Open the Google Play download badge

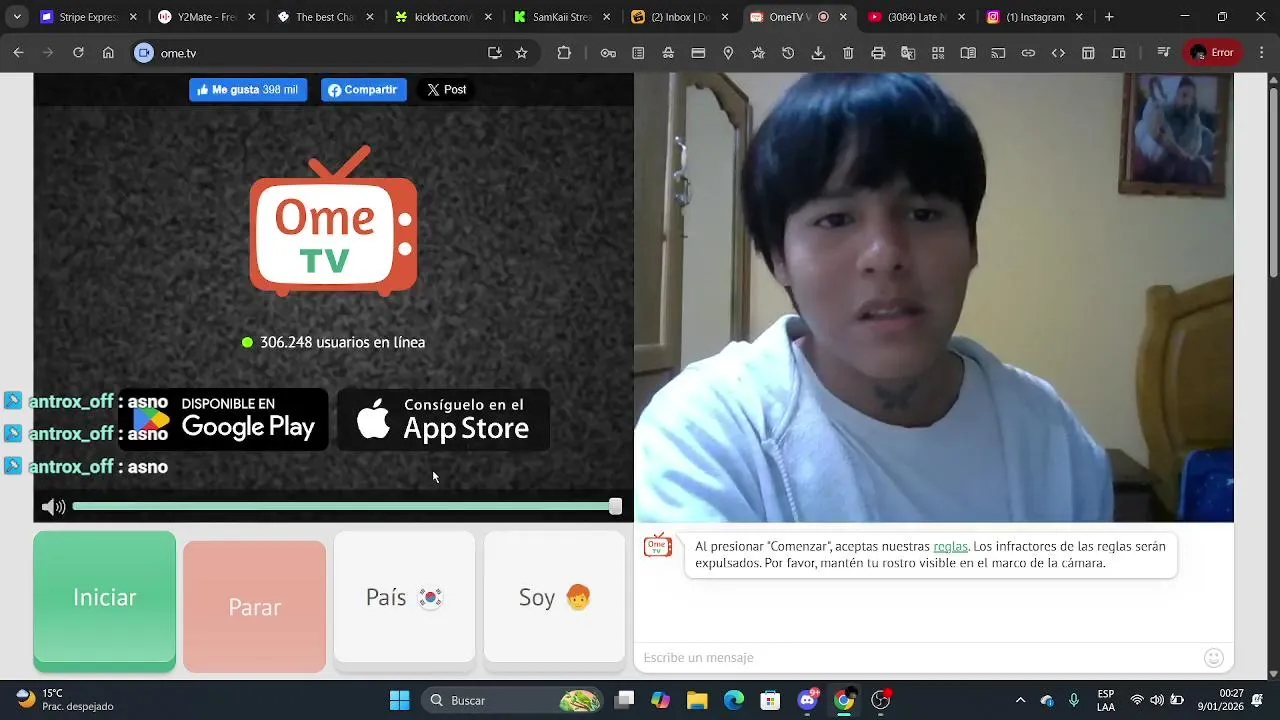click(x=224, y=419)
